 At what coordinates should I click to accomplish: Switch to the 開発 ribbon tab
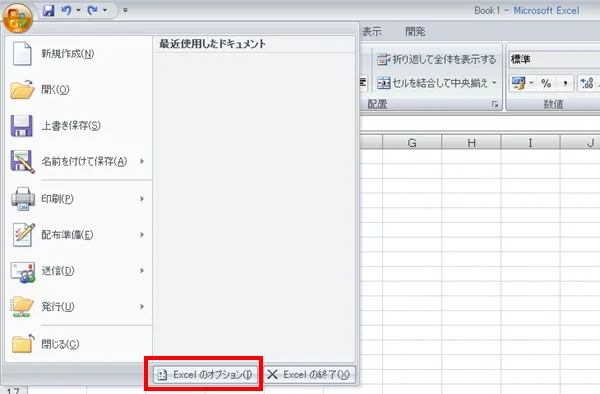coord(415,32)
